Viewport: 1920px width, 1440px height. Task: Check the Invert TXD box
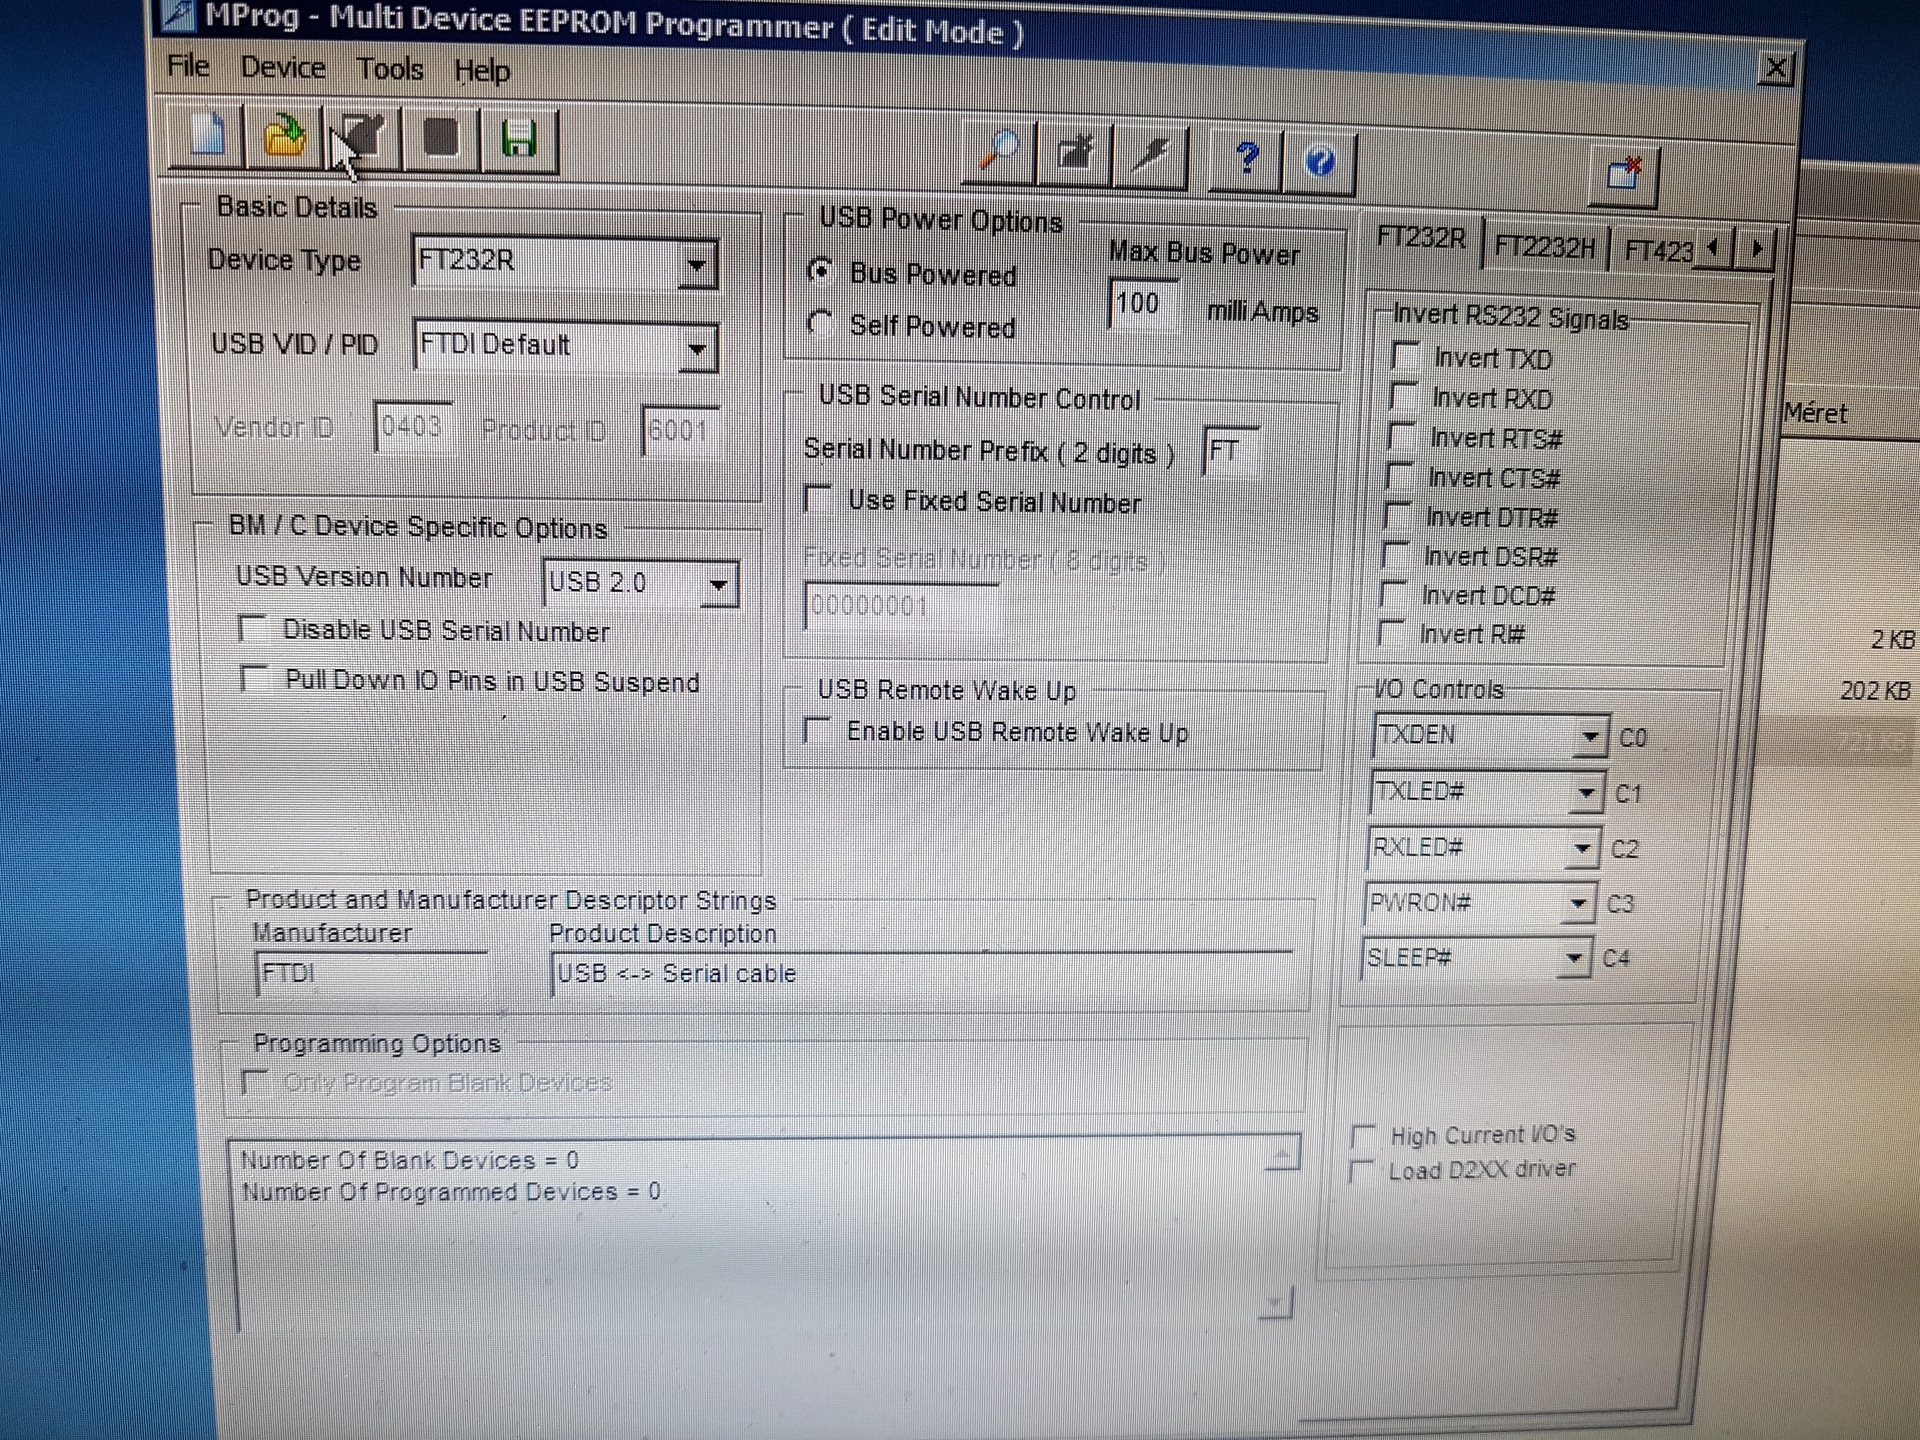[x=1406, y=357]
